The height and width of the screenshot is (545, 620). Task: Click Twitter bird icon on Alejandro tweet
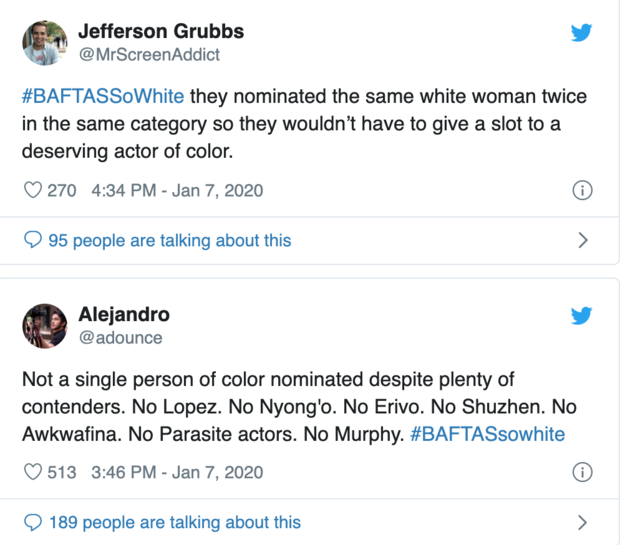pyautogui.click(x=581, y=316)
